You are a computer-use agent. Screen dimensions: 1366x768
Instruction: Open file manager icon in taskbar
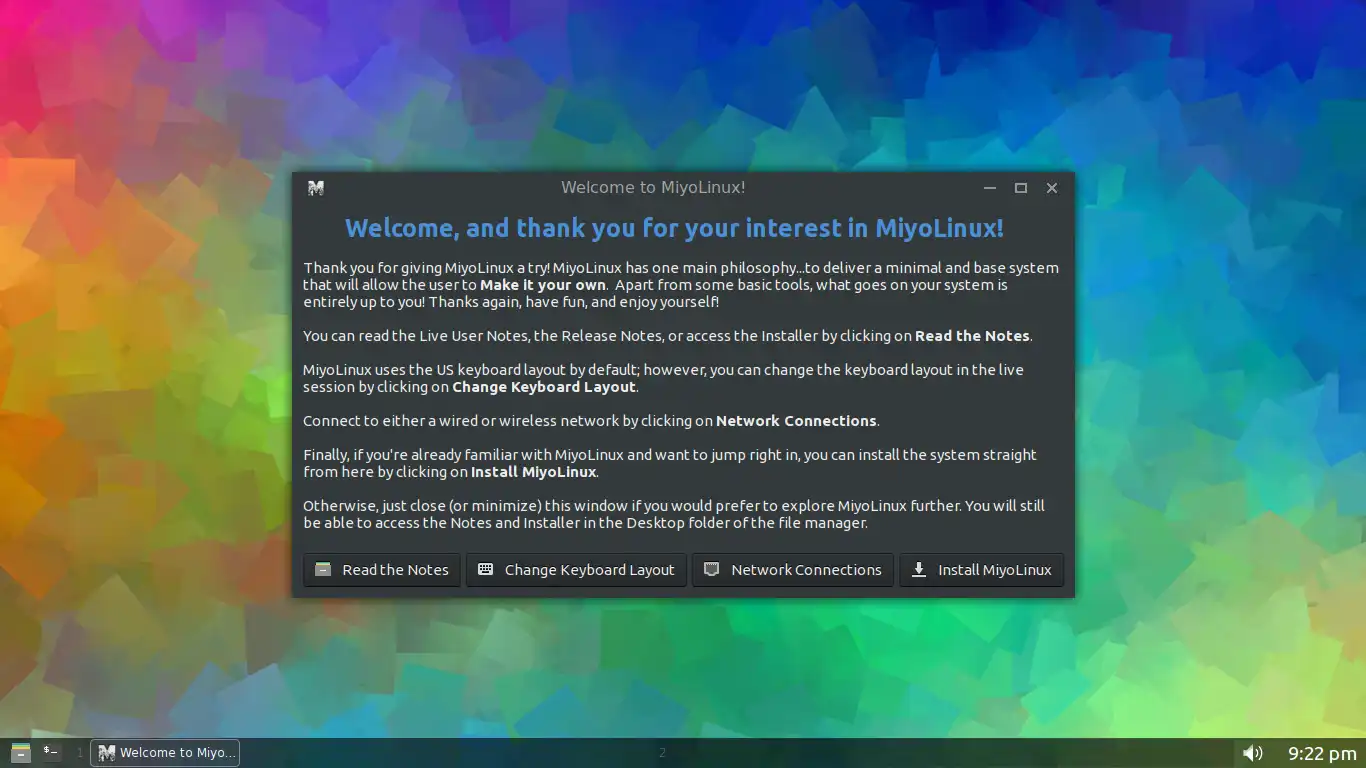pyautogui.click(x=21, y=752)
